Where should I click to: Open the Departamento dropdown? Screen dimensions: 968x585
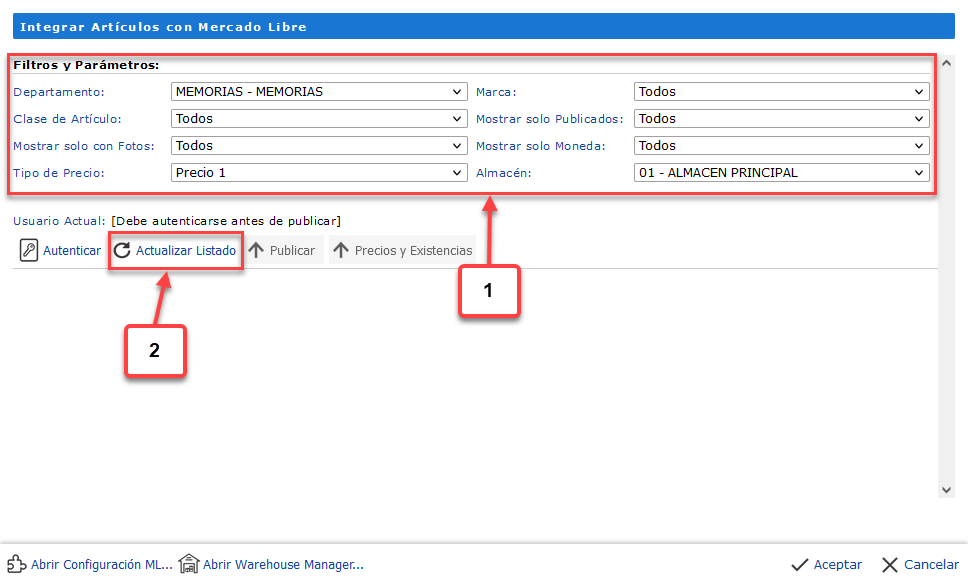319,92
